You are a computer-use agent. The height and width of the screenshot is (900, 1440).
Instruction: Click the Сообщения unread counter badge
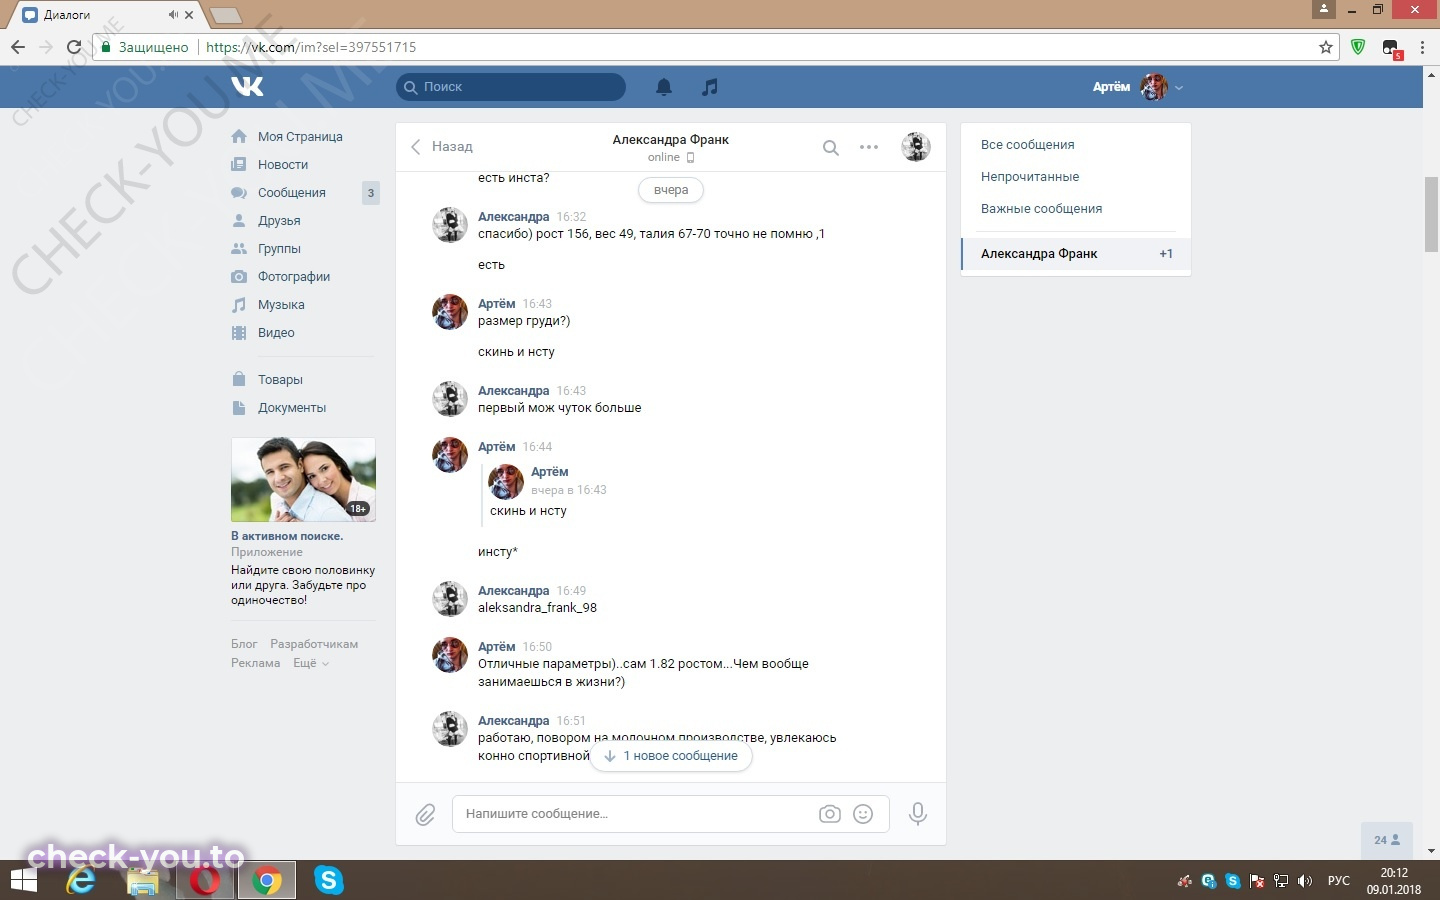coord(371,193)
